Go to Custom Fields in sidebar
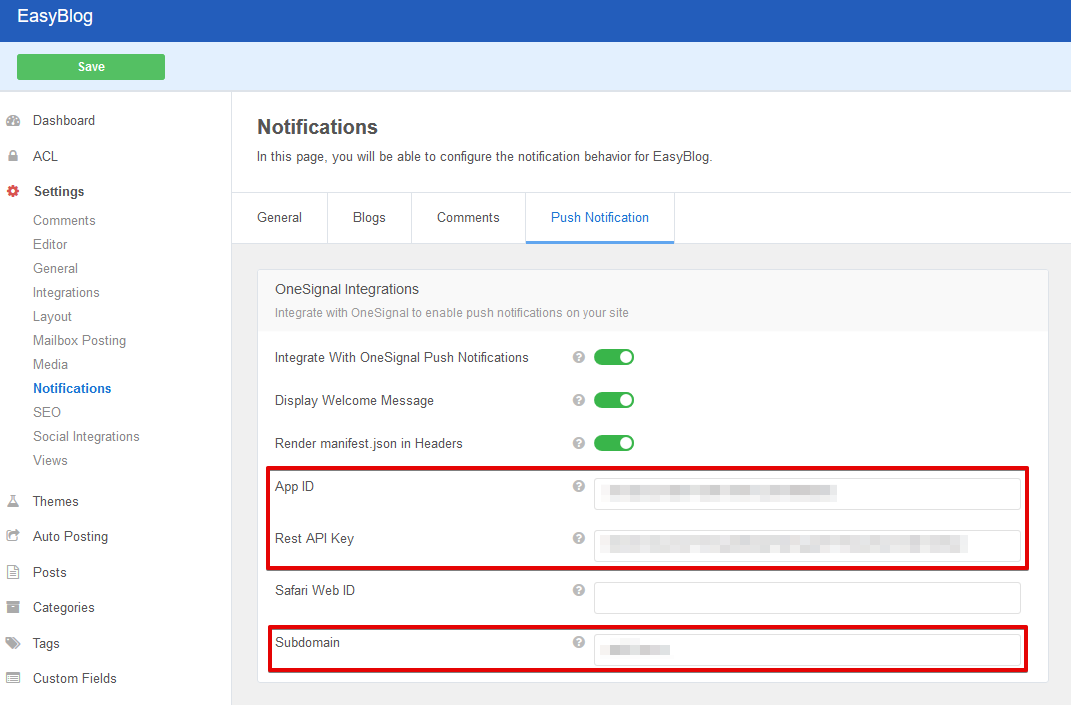The width and height of the screenshot is (1071, 705). [74, 678]
